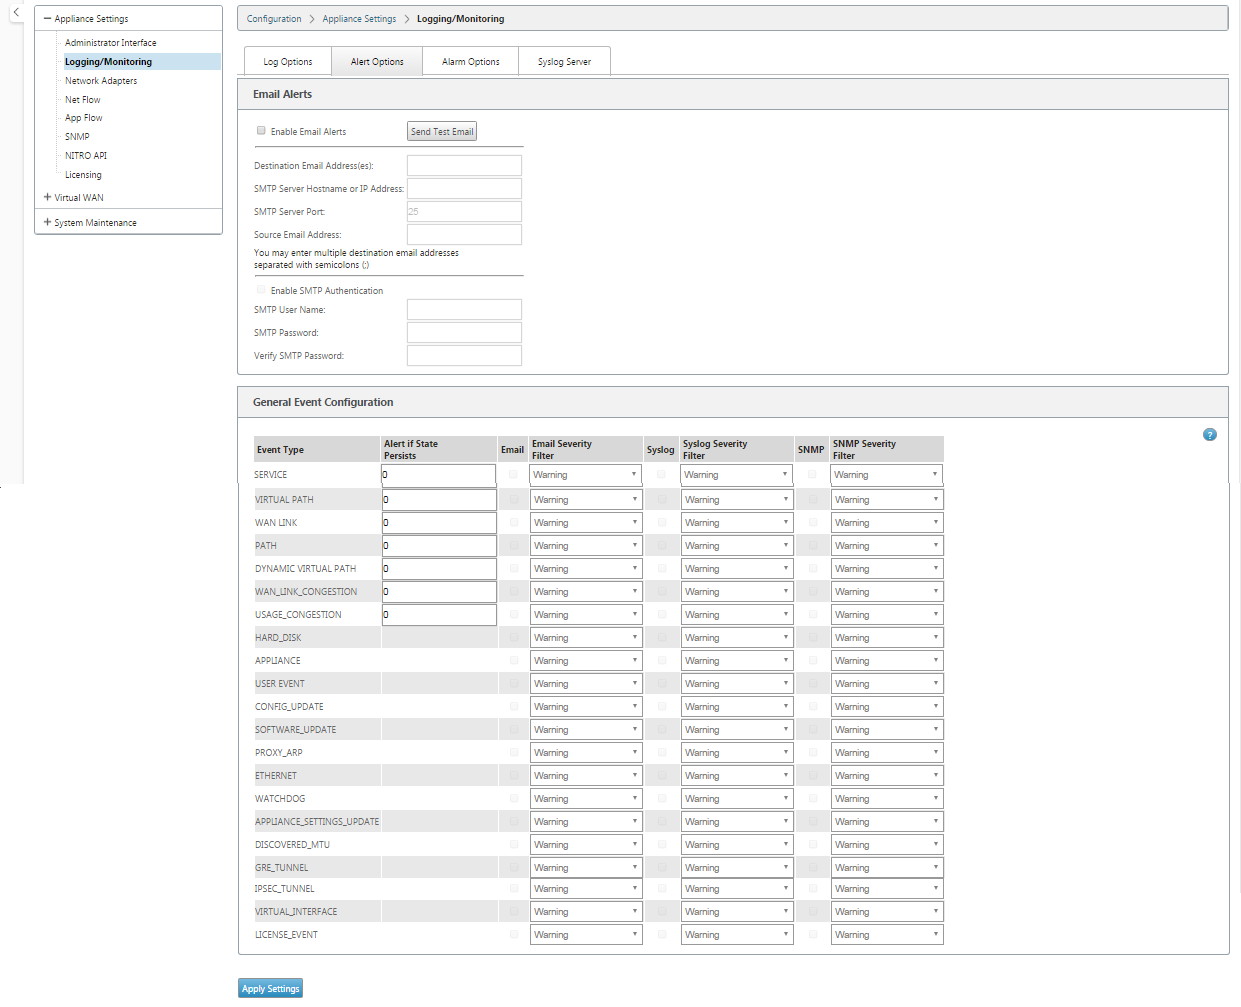
Task: Check the Email box for SERVICE event
Action: point(513,475)
